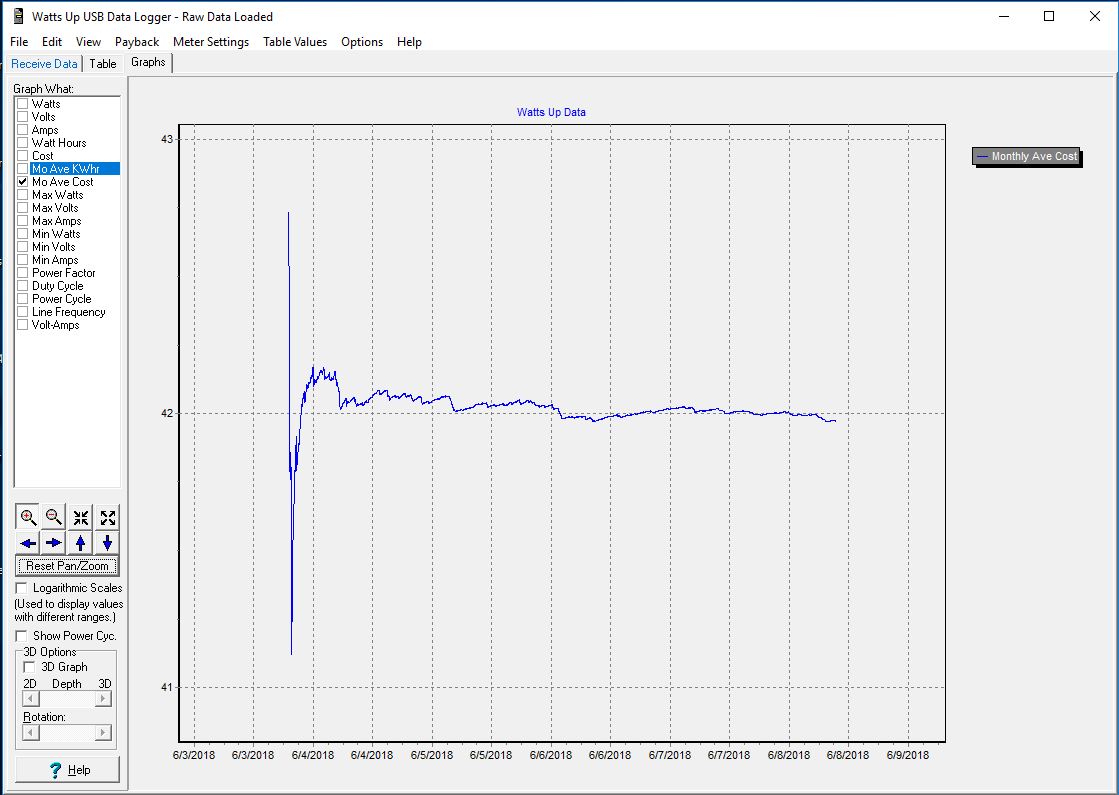
Task: Click the Monthly Ave Cost legend entry
Action: click(1027, 156)
